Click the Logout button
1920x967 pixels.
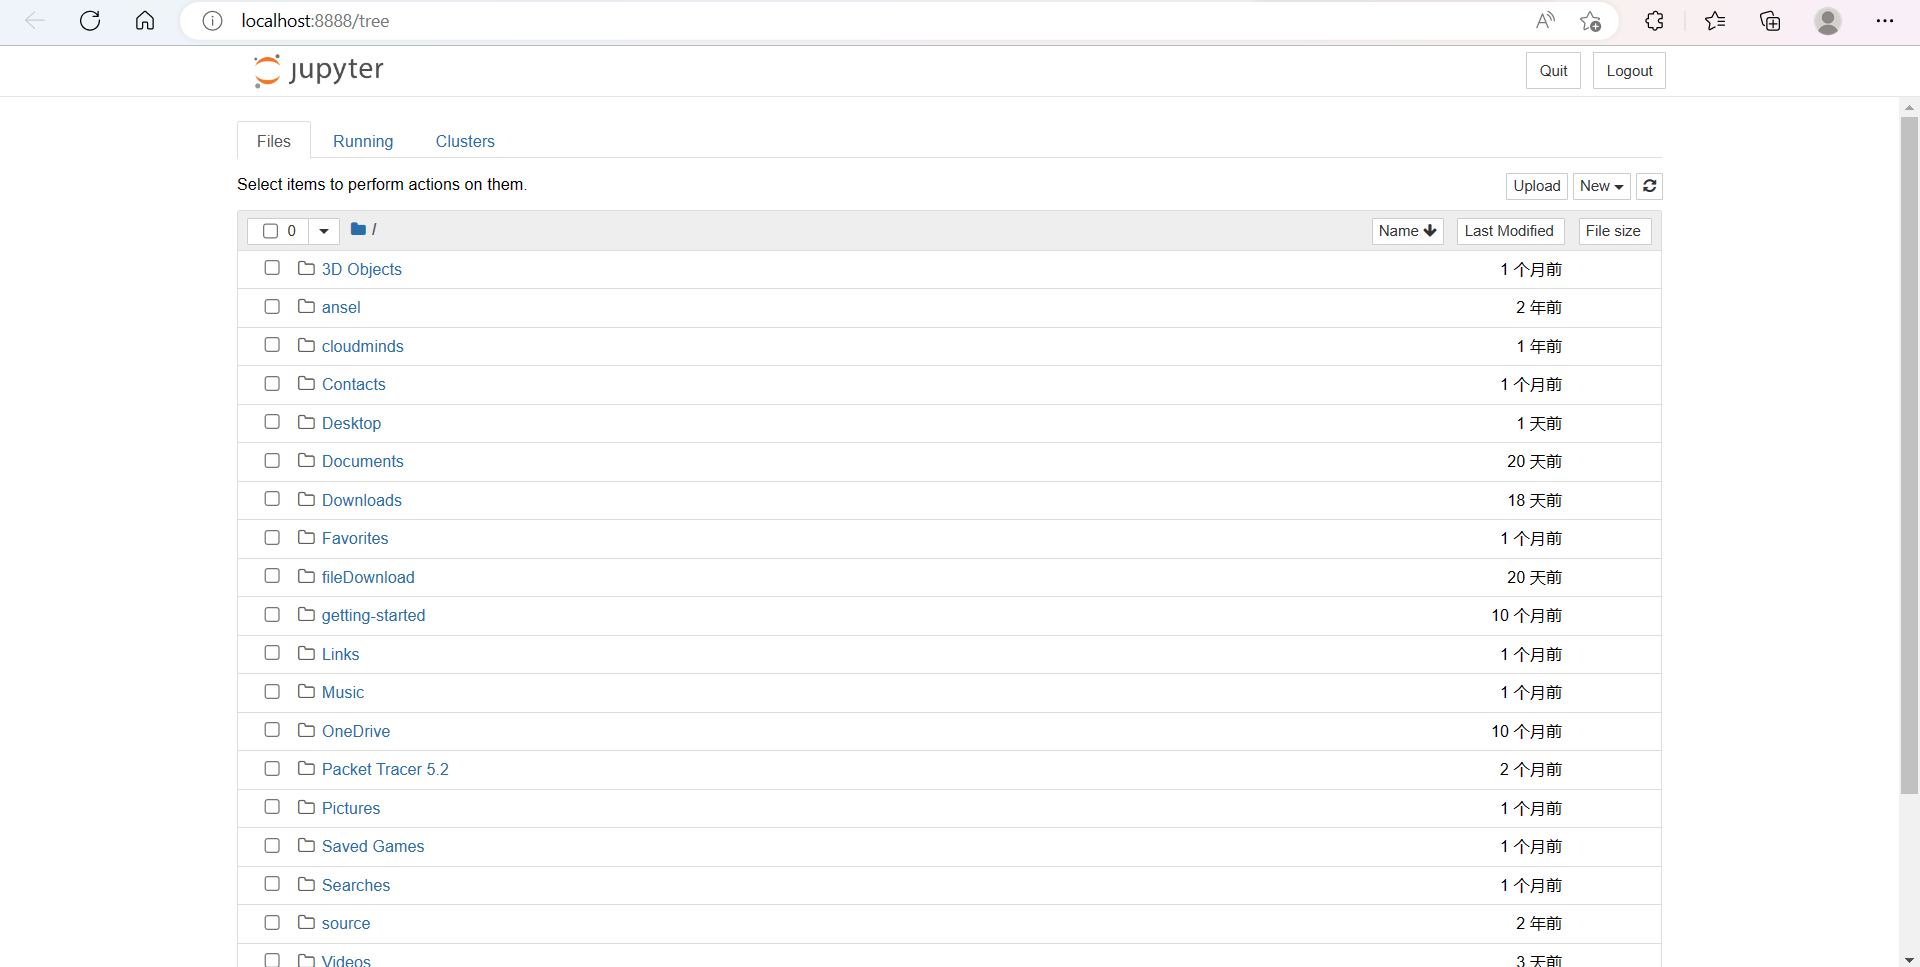click(x=1629, y=71)
